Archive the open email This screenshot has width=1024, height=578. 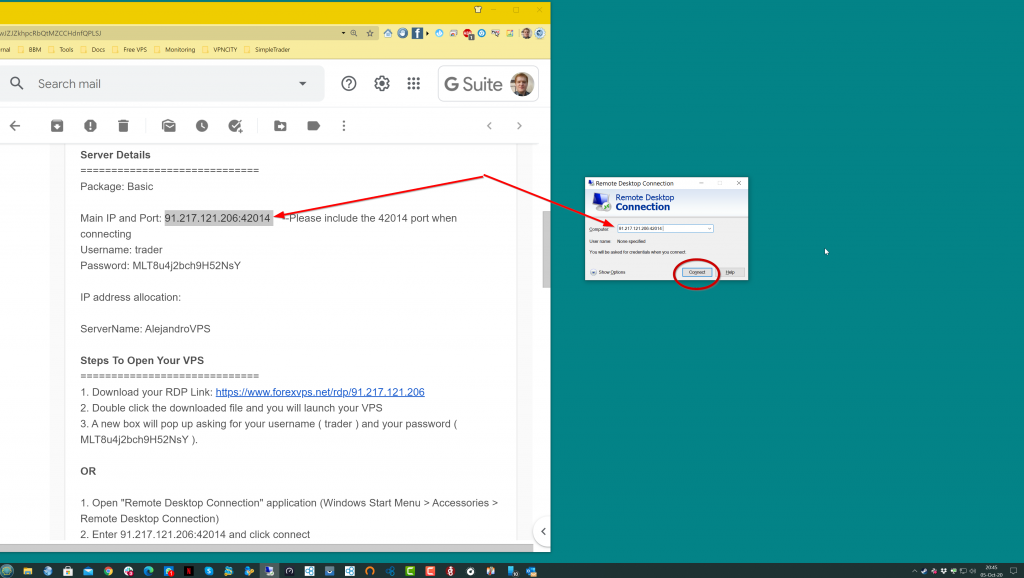[57, 126]
